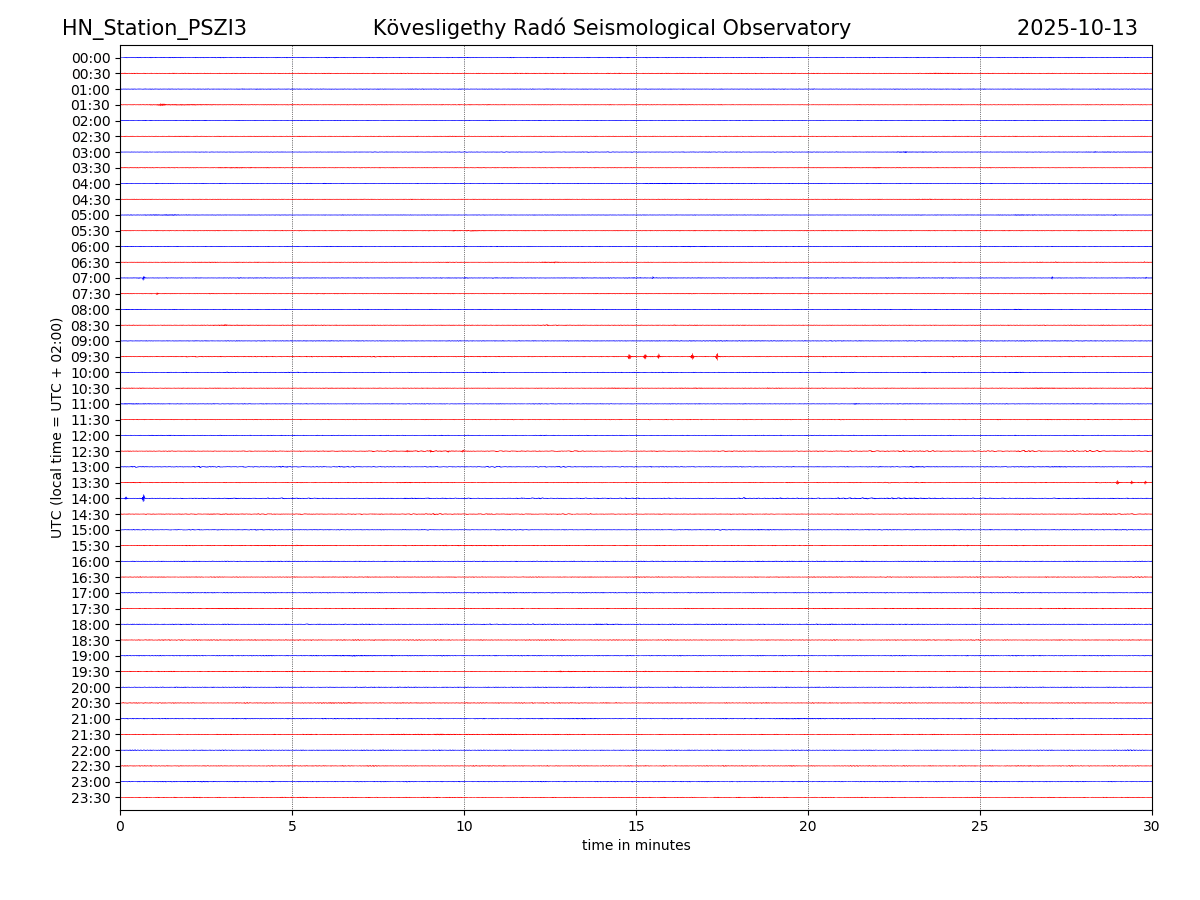Click the 25 tick on the minutes axis

click(x=980, y=826)
